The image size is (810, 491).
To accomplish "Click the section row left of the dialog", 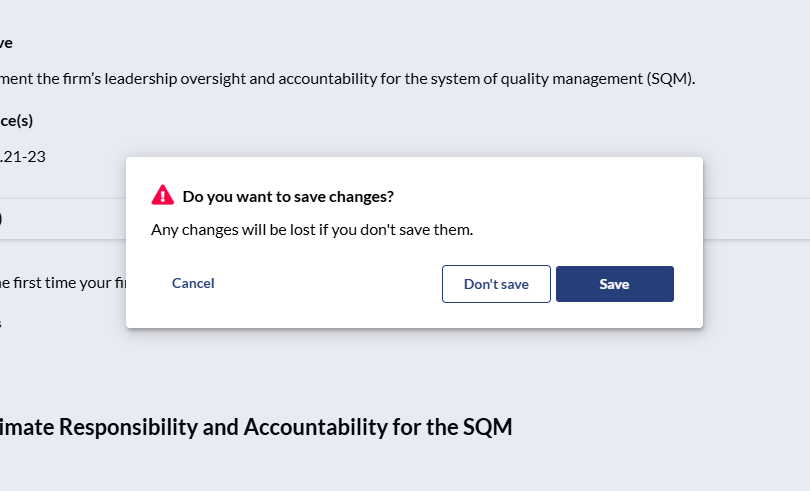I will click(60, 218).
